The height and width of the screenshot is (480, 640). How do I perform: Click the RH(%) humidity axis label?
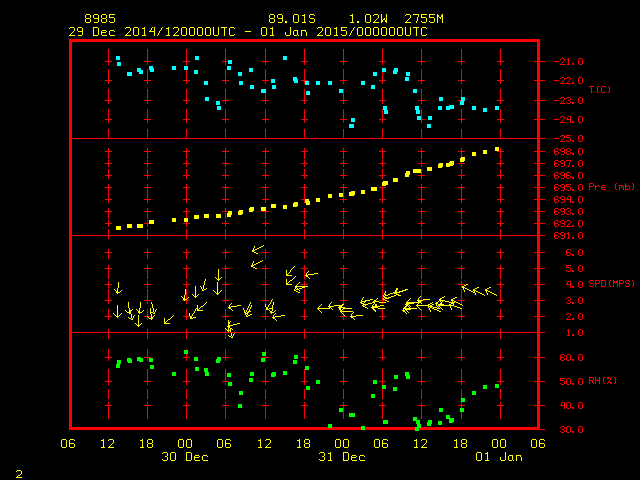[603, 381]
